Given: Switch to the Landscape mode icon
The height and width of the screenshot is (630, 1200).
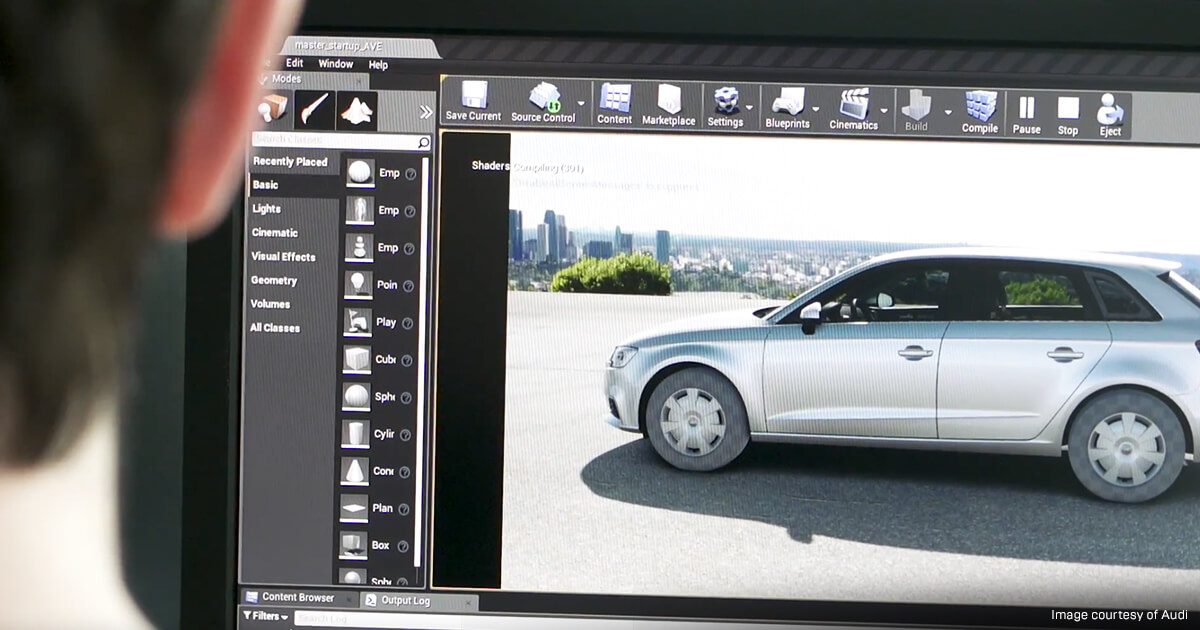Looking at the screenshot, I should 356,110.
